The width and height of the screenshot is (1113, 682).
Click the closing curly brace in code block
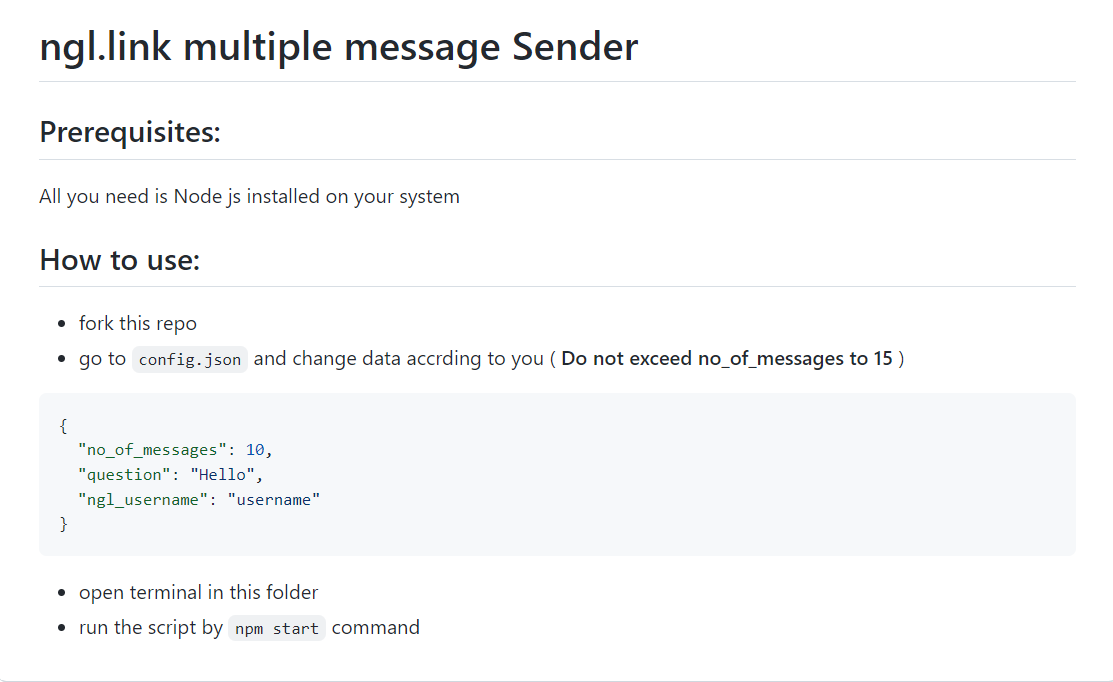click(x=63, y=524)
